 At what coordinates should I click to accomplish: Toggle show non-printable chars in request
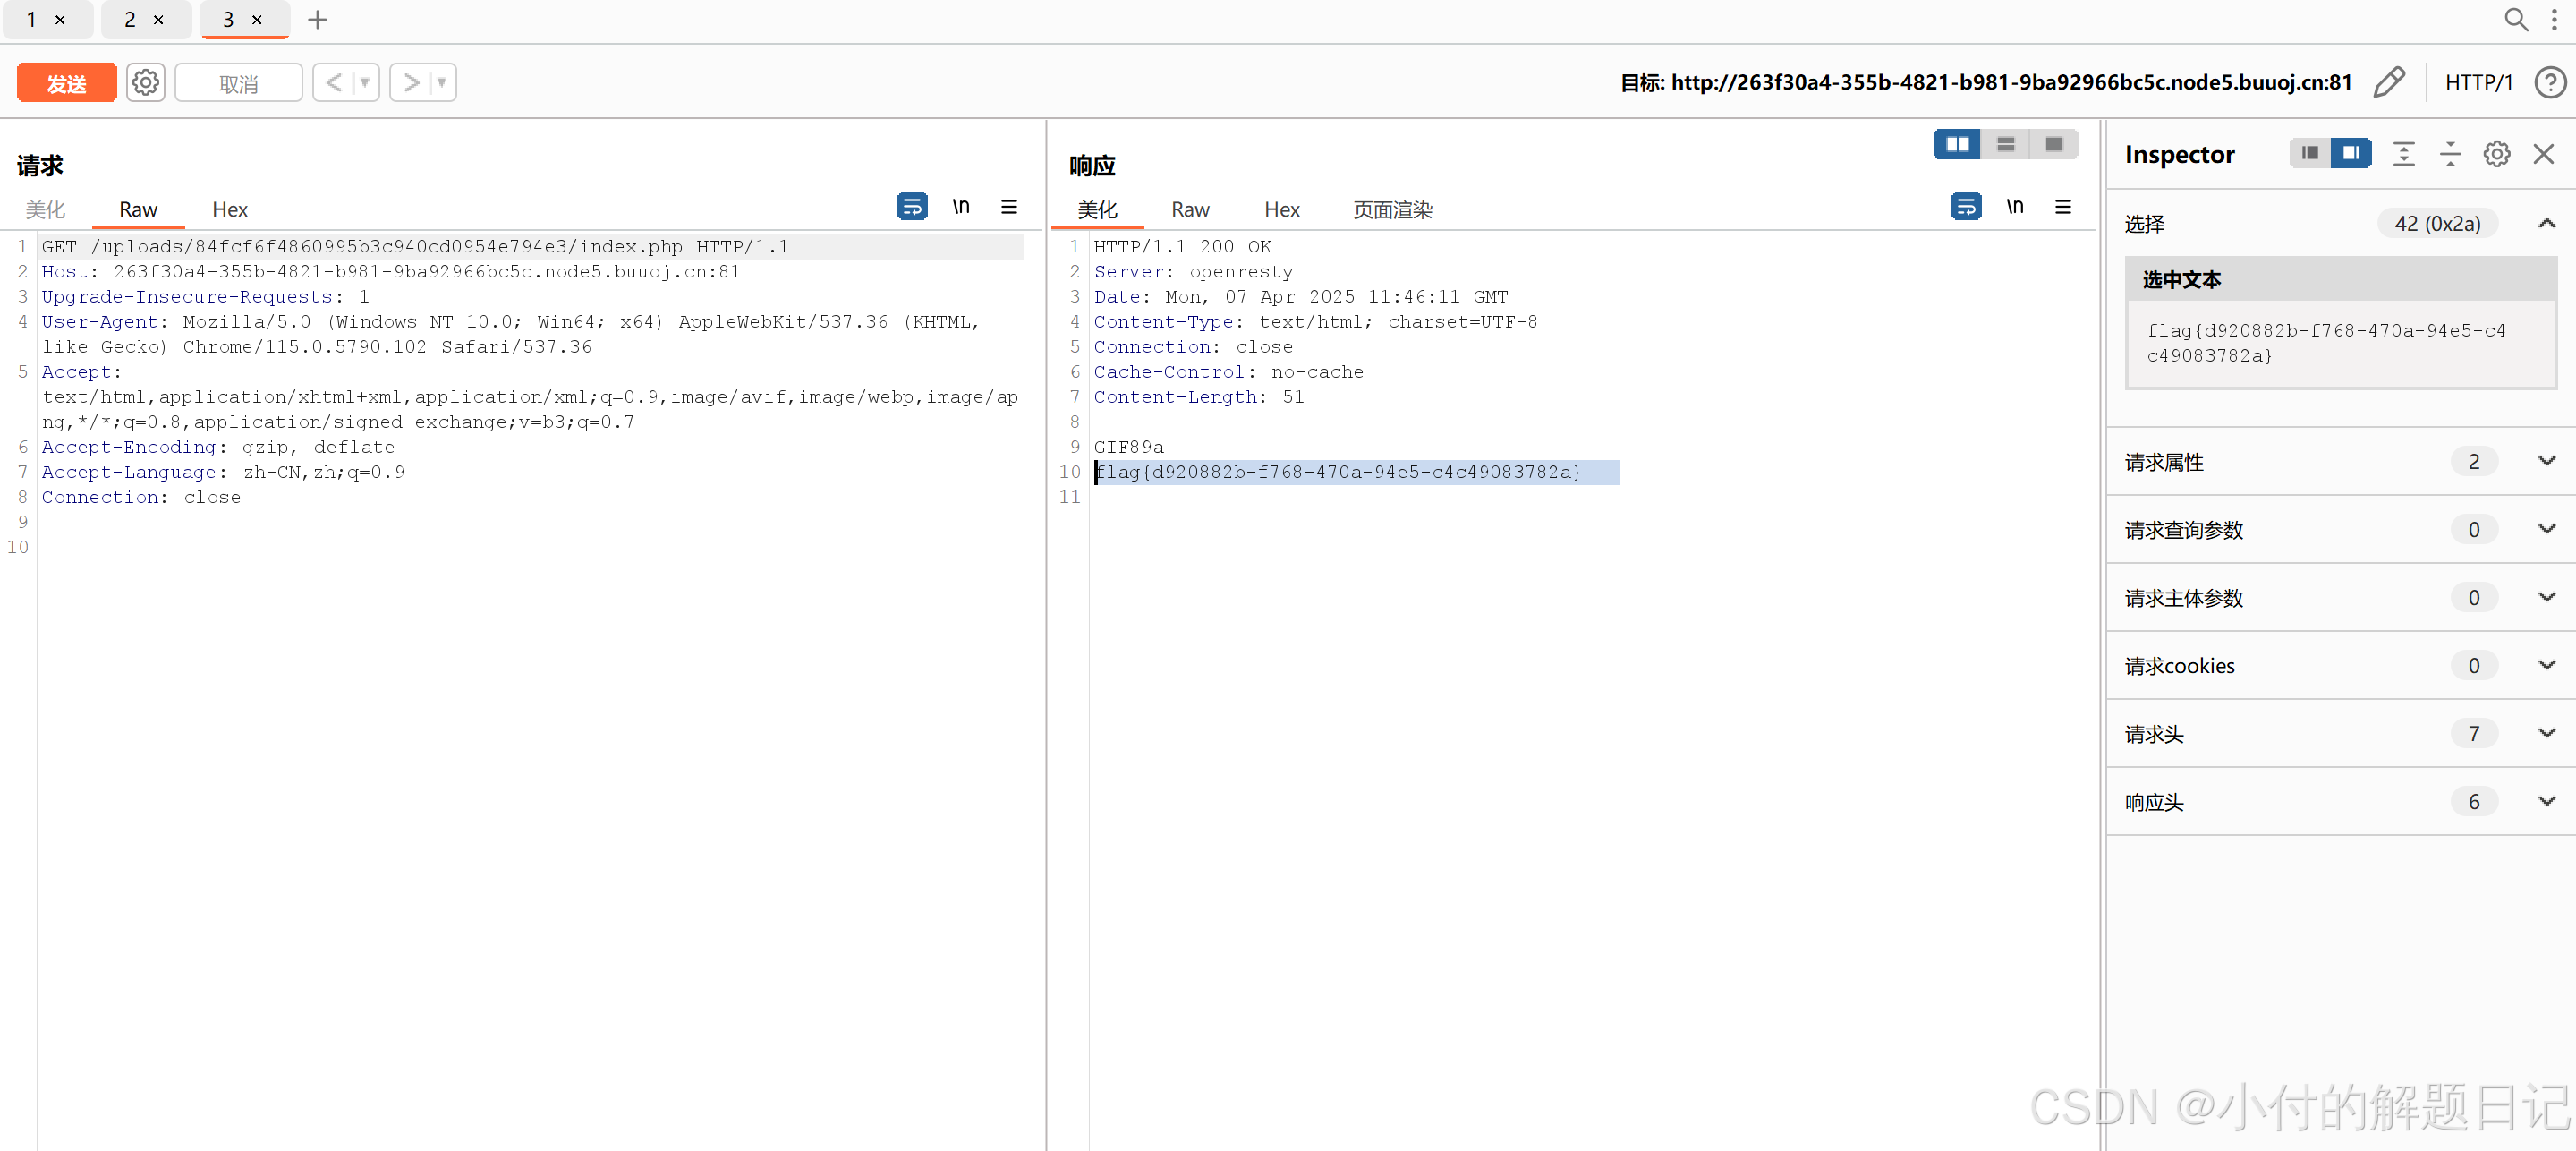coord(960,207)
